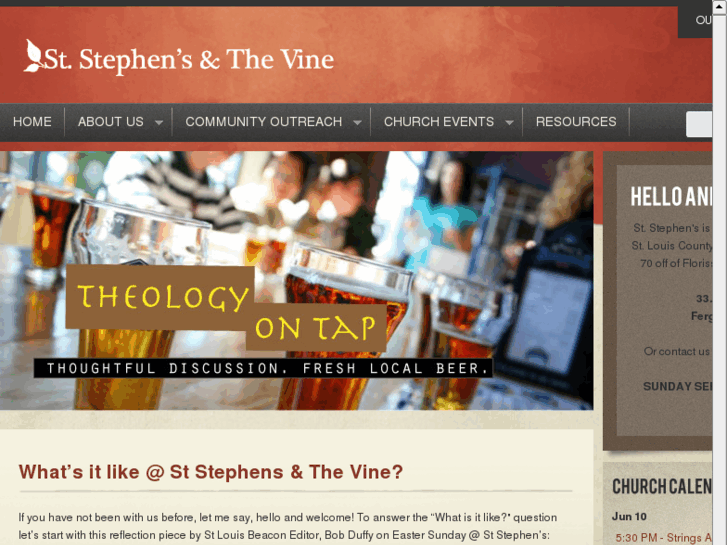This screenshot has width=727, height=545.
Task: Click the scrollbar up arrow
Action: point(720,7)
